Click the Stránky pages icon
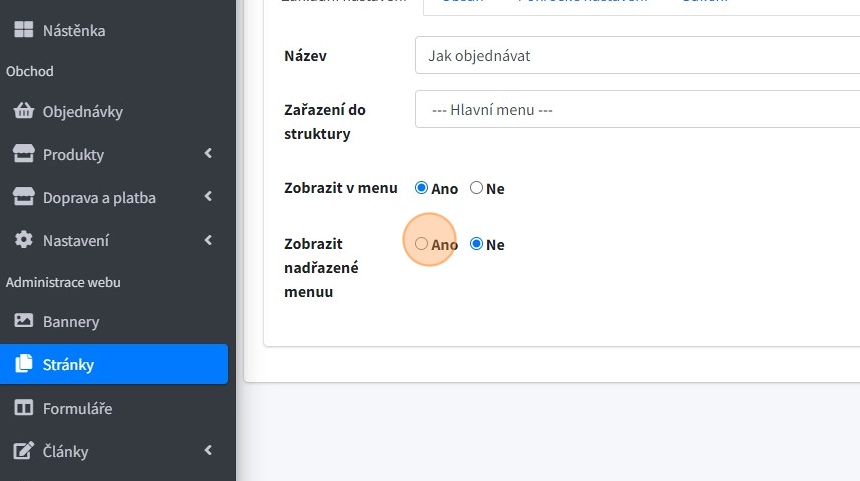The image size is (860, 481). (x=23, y=364)
